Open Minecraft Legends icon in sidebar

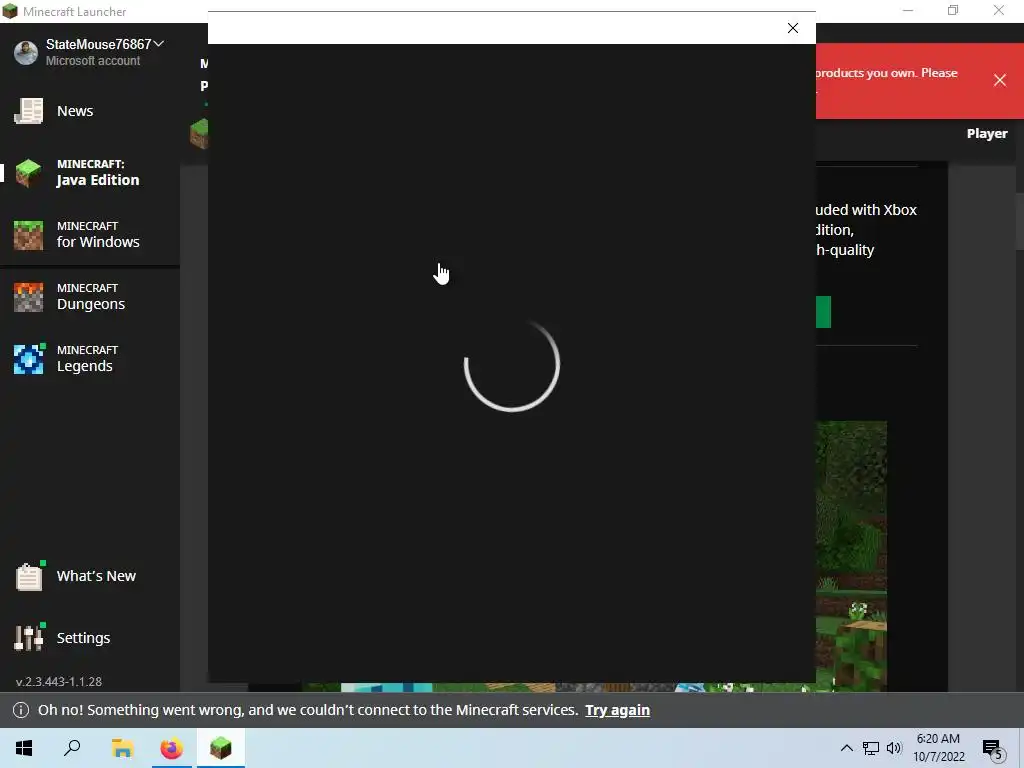[29, 359]
